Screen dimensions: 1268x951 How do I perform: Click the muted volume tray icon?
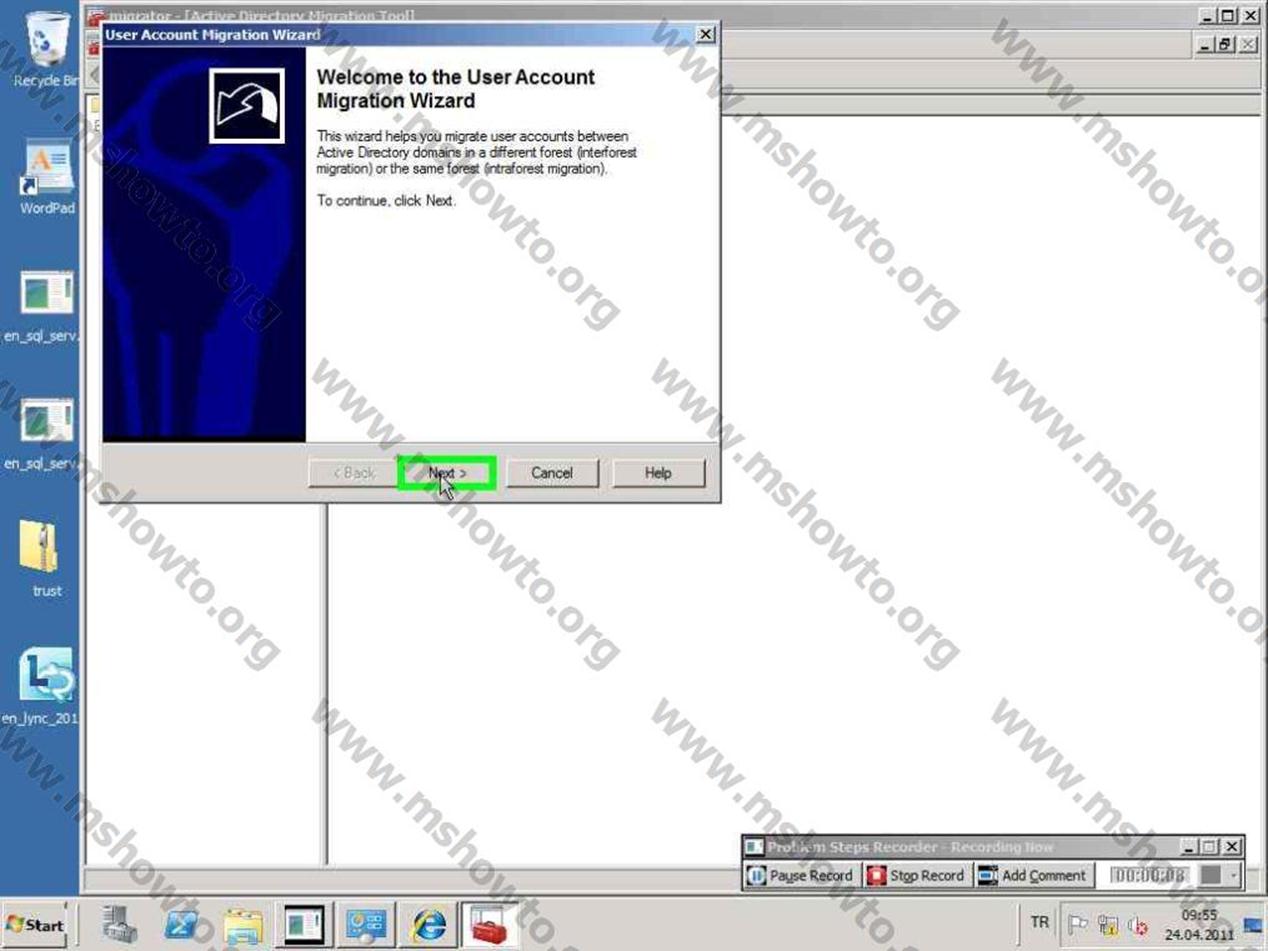(x=1136, y=925)
